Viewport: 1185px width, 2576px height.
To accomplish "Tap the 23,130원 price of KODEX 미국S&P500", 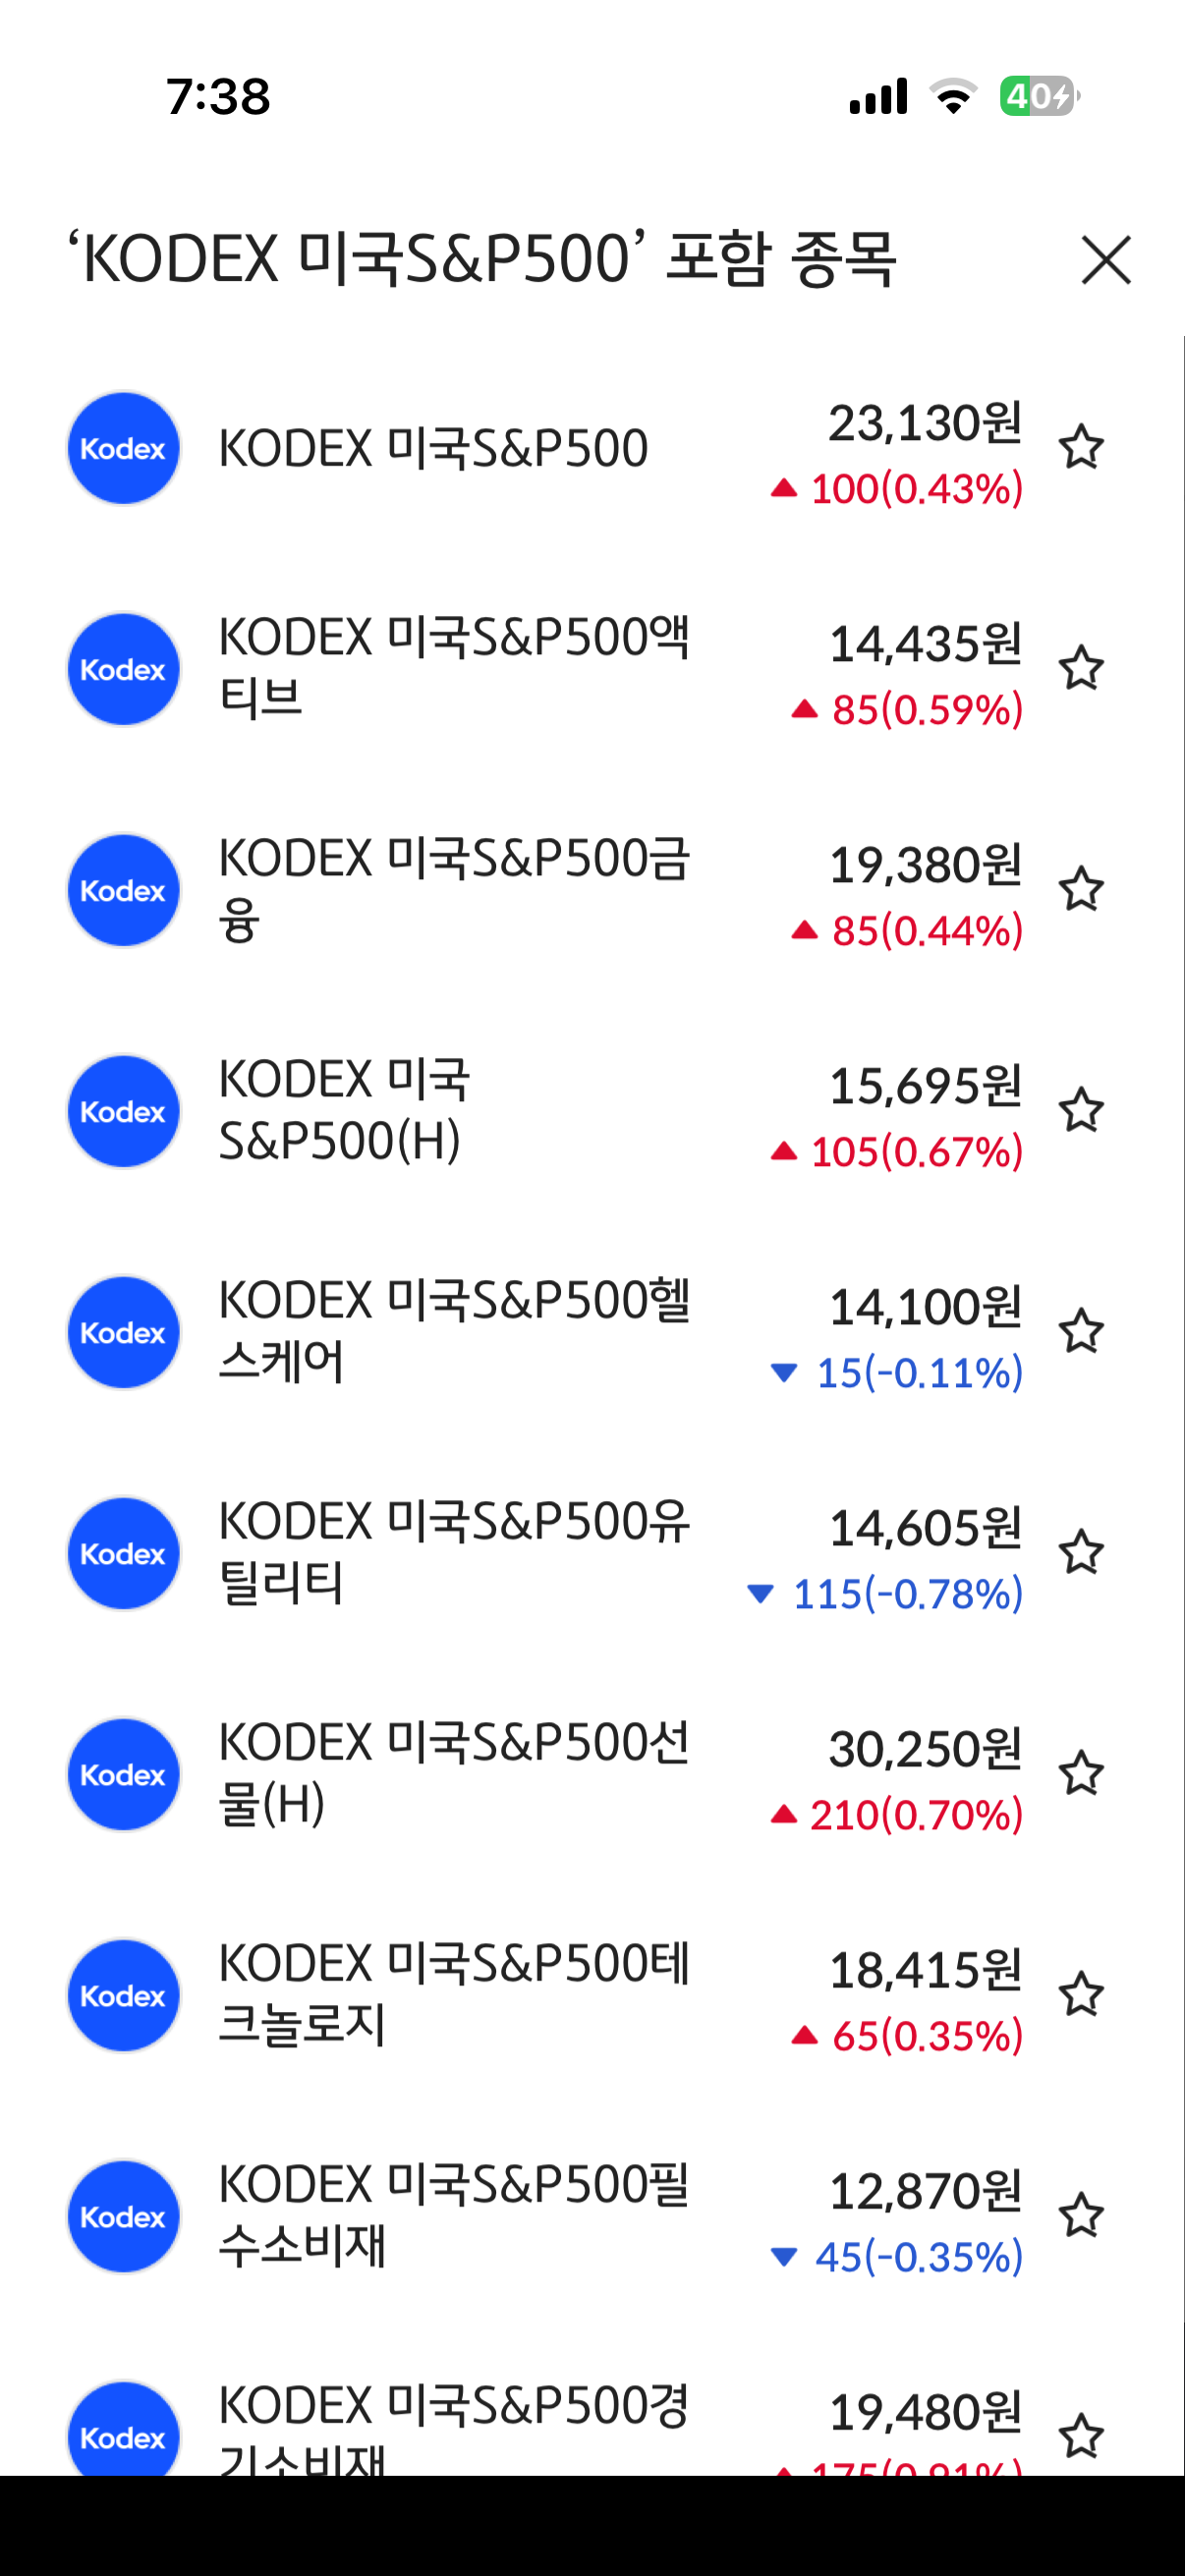I will pyautogui.click(x=924, y=423).
